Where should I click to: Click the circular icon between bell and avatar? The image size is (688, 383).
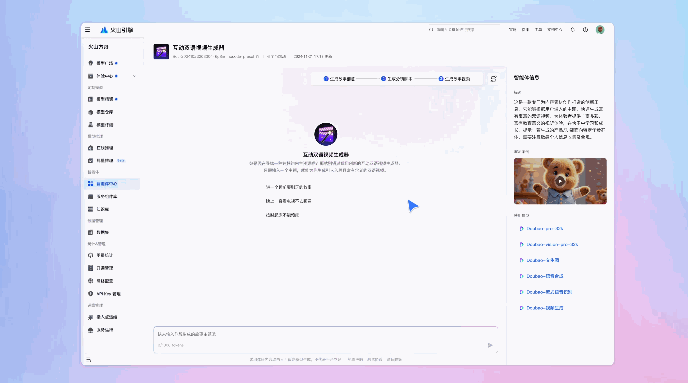point(585,30)
